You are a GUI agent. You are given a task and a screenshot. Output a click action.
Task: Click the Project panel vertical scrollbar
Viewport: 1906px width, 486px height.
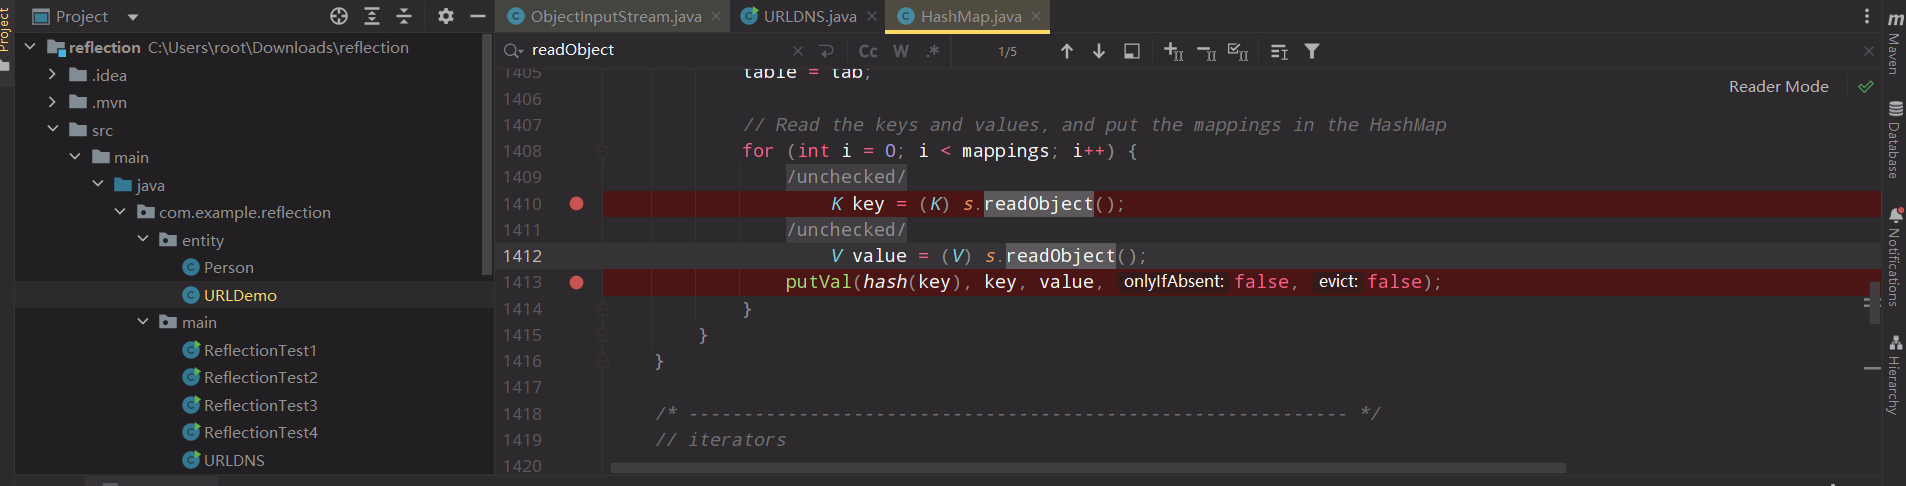pyautogui.click(x=487, y=155)
